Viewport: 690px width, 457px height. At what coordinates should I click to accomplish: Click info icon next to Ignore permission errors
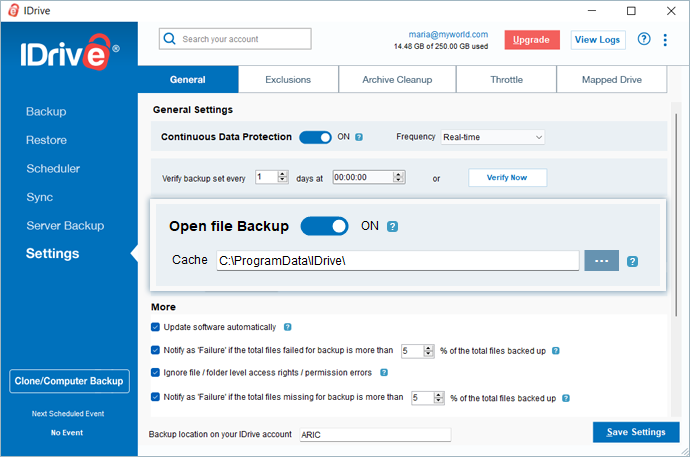pos(384,373)
